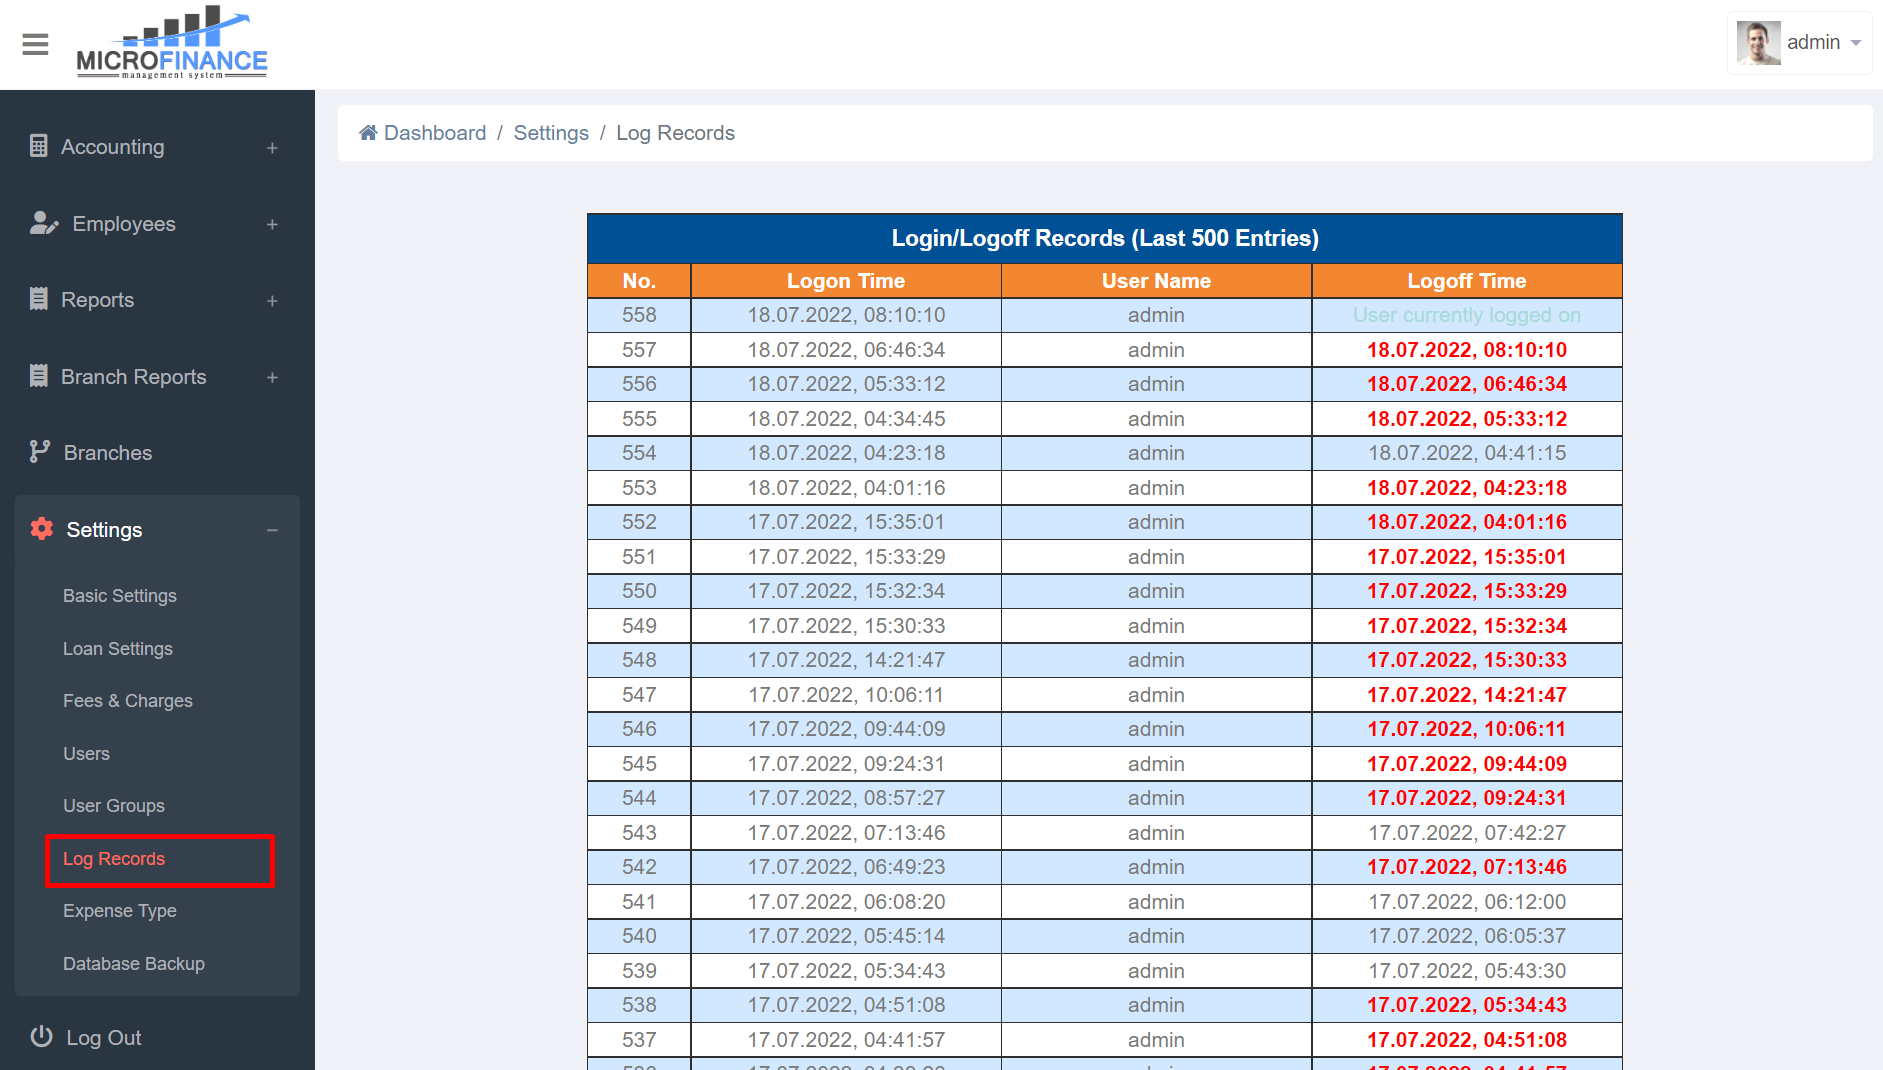1883x1070 pixels.
Task: Select Log Records submenu item
Action: pos(114,859)
